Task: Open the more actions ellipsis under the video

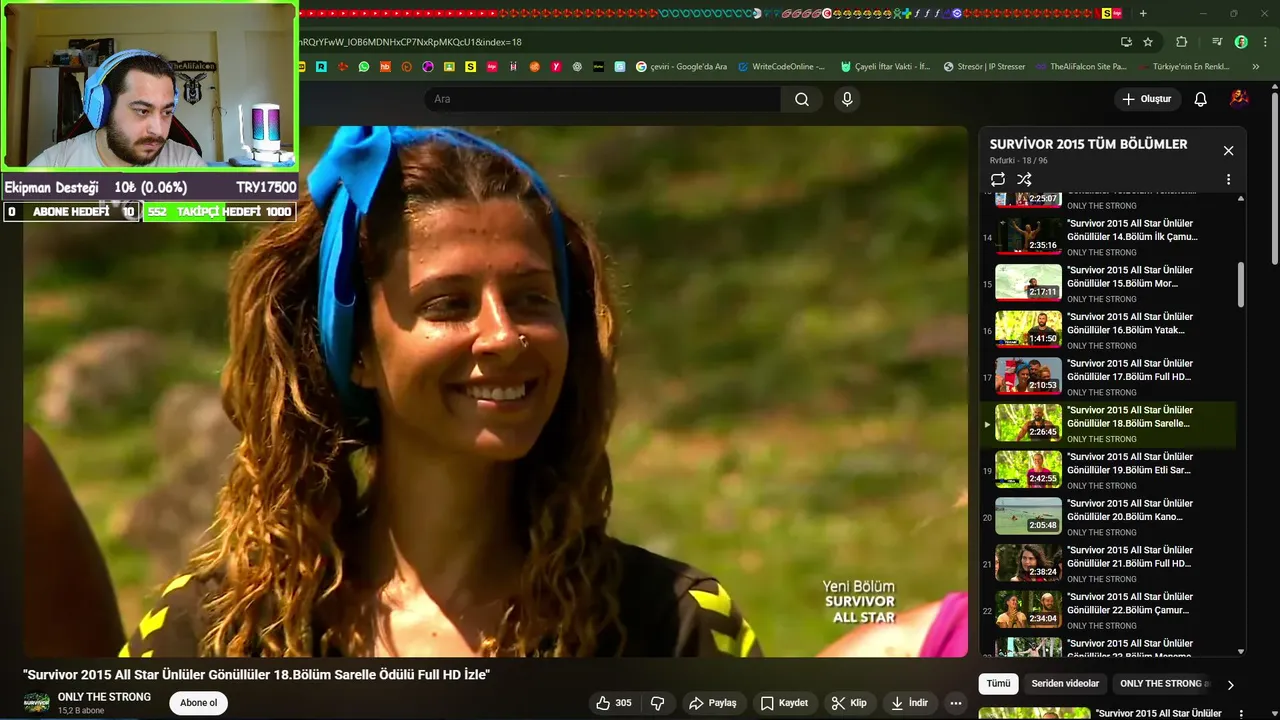Action: coord(956,703)
